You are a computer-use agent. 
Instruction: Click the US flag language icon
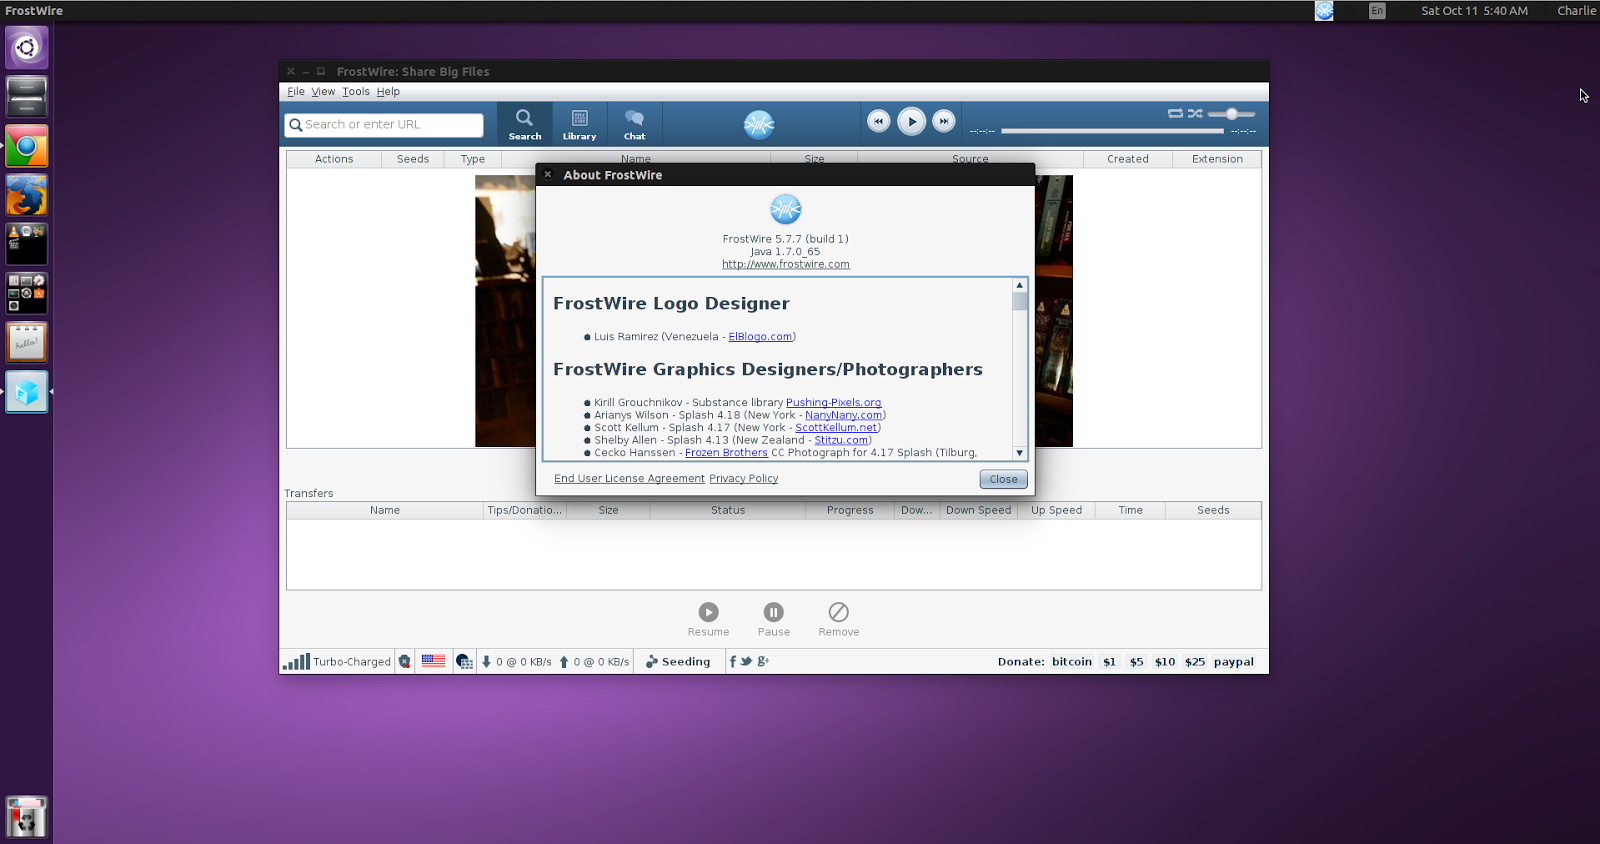click(433, 661)
